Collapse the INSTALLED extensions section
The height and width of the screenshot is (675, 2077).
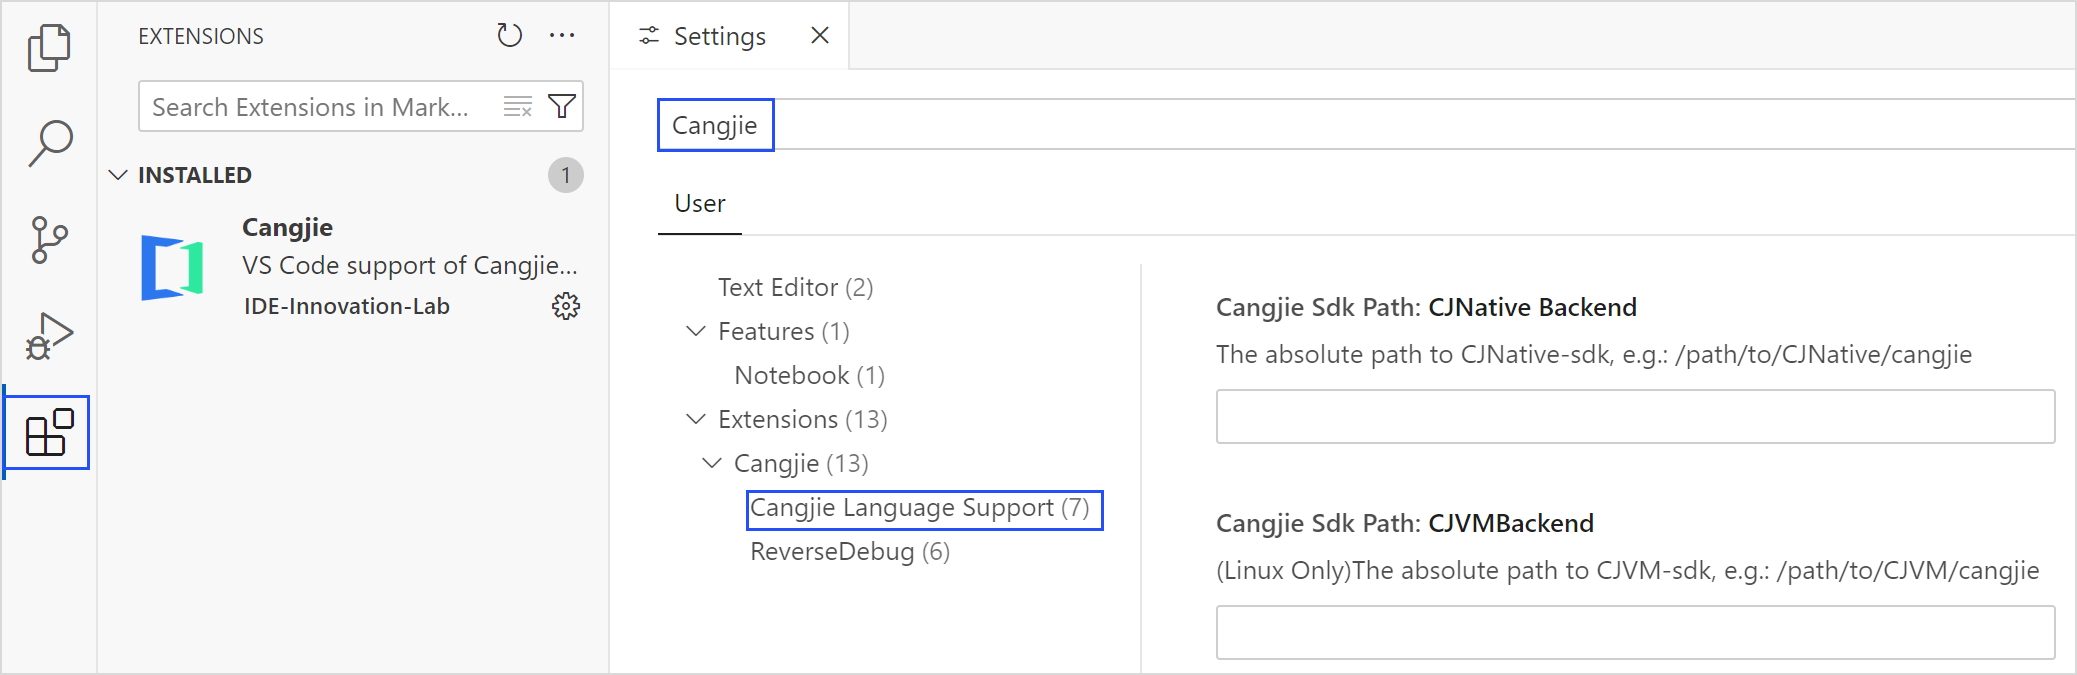(118, 175)
